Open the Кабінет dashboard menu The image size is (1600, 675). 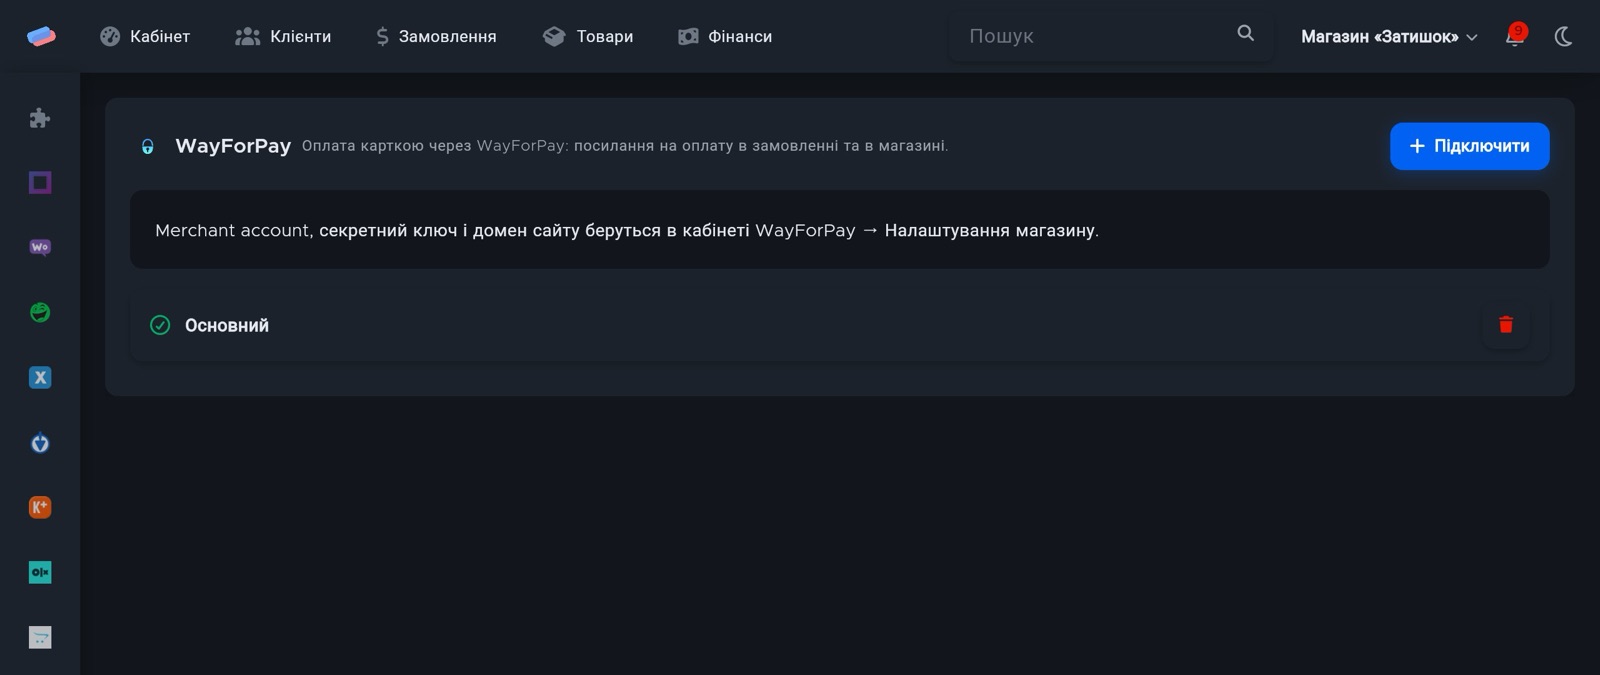(145, 36)
